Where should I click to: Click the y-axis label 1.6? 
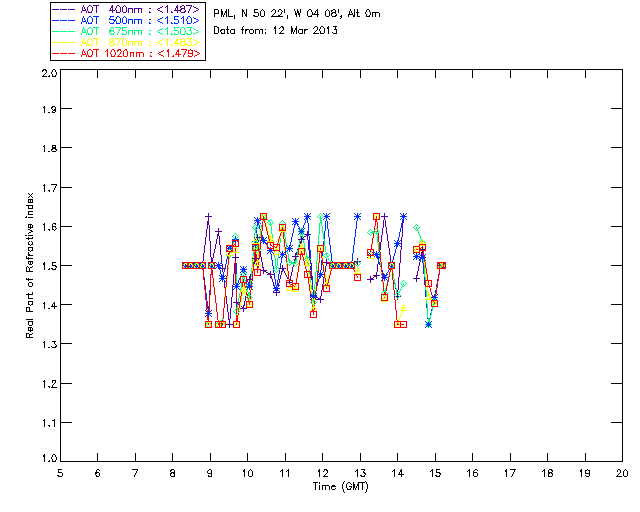[x=49, y=227]
